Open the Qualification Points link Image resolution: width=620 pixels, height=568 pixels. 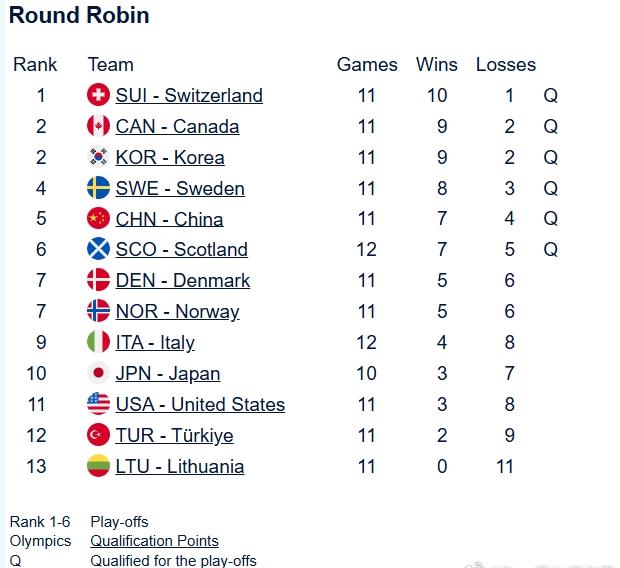coord(154,541)
